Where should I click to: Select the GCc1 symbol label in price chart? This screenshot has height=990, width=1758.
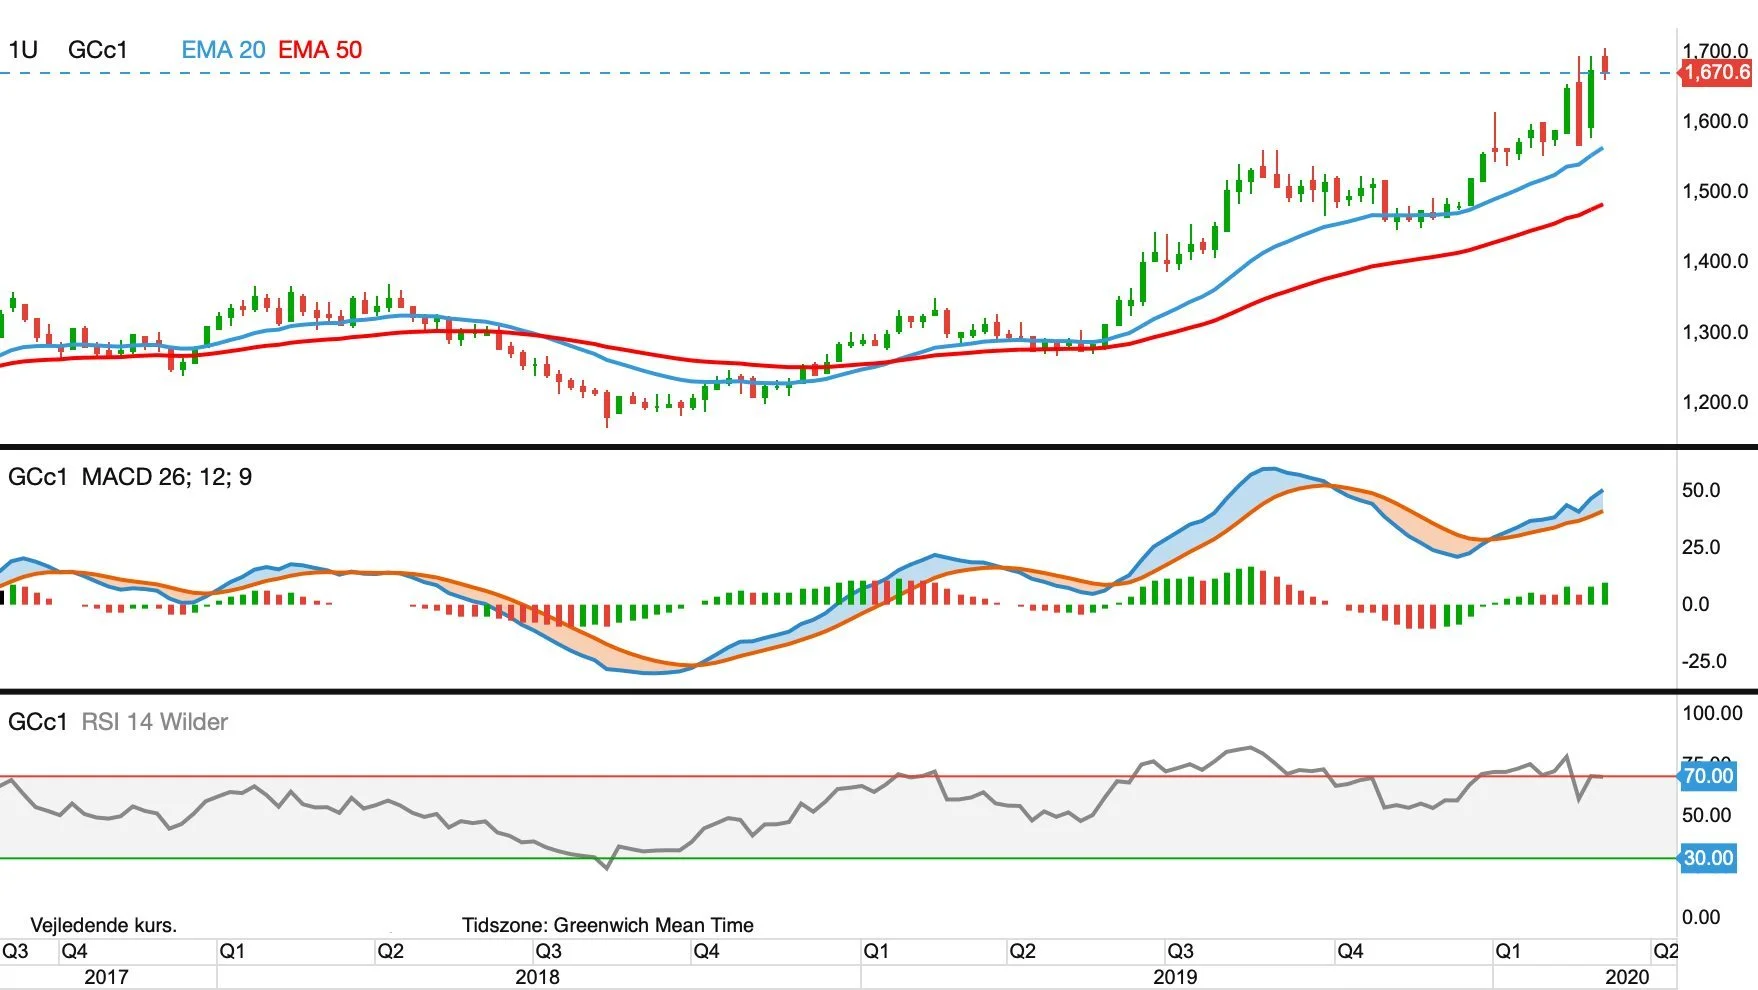click(98, 50)
